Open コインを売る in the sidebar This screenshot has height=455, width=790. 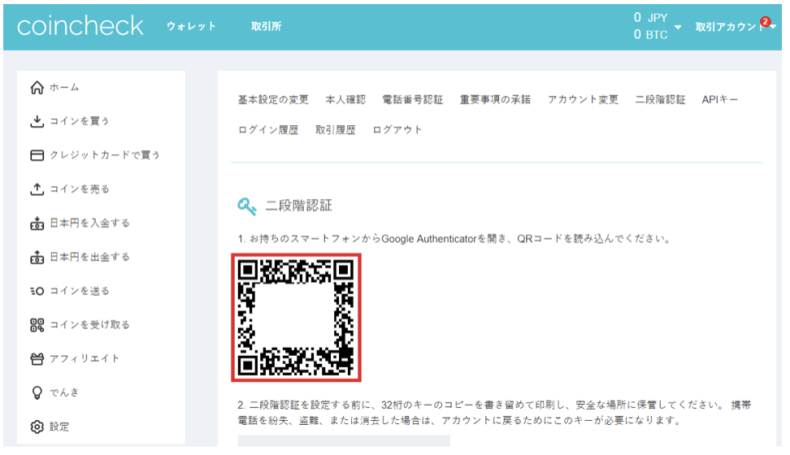point(79,189)
